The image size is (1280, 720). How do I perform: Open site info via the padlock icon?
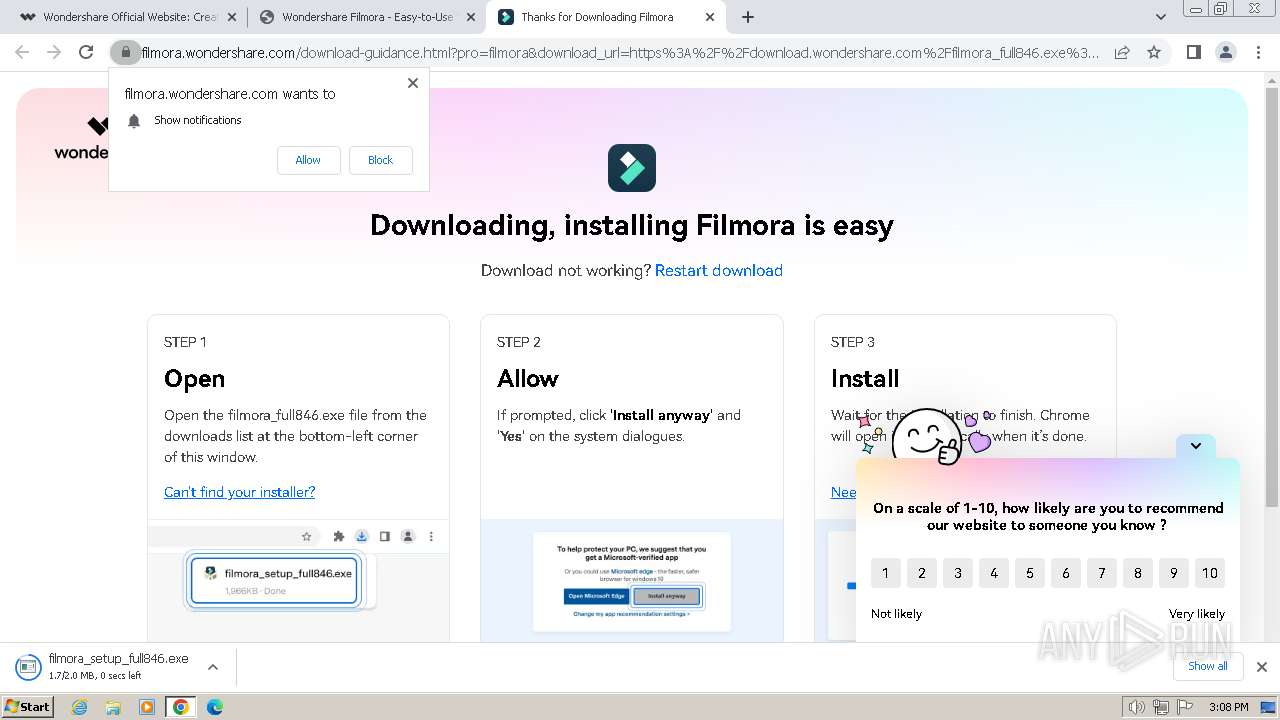[x=126, y=52]
